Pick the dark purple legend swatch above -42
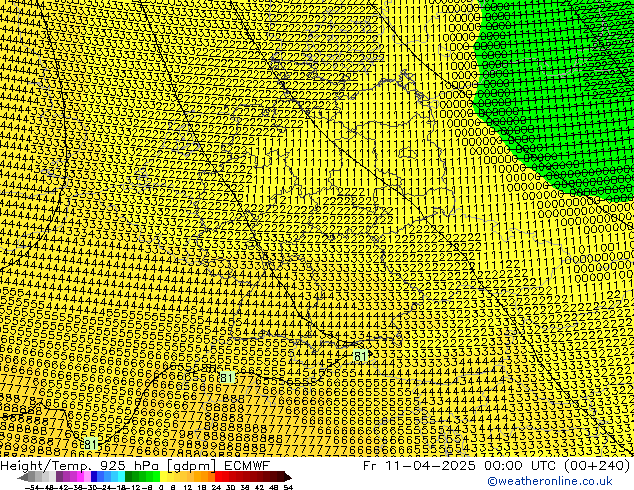This screenshot has width=634, height=490. click(59, 476)
